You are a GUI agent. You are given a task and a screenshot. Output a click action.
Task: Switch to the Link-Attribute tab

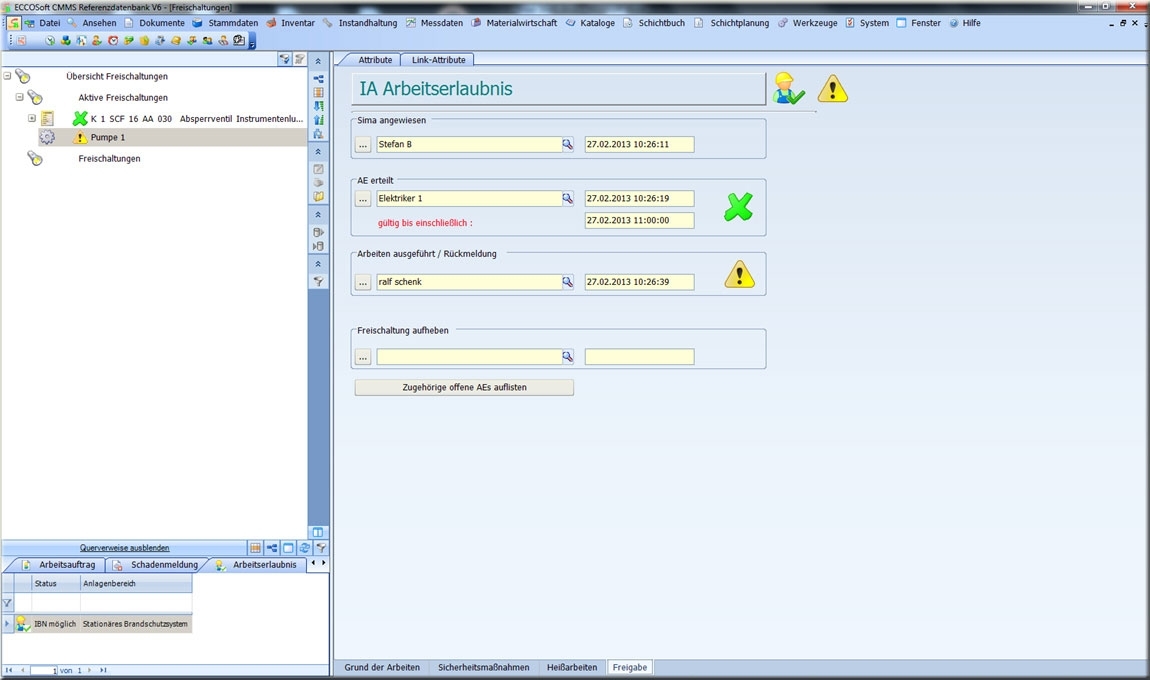coord(439,60)
